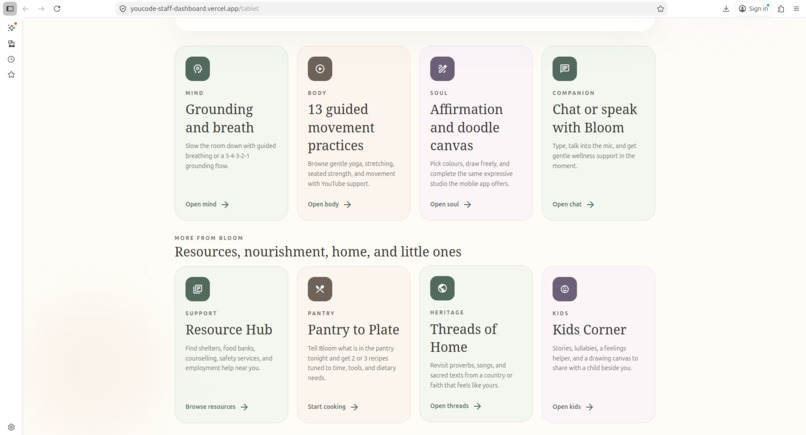The image size is (806, 435).
Task: Open the browser downloads icon
Action: pos(726,9)
